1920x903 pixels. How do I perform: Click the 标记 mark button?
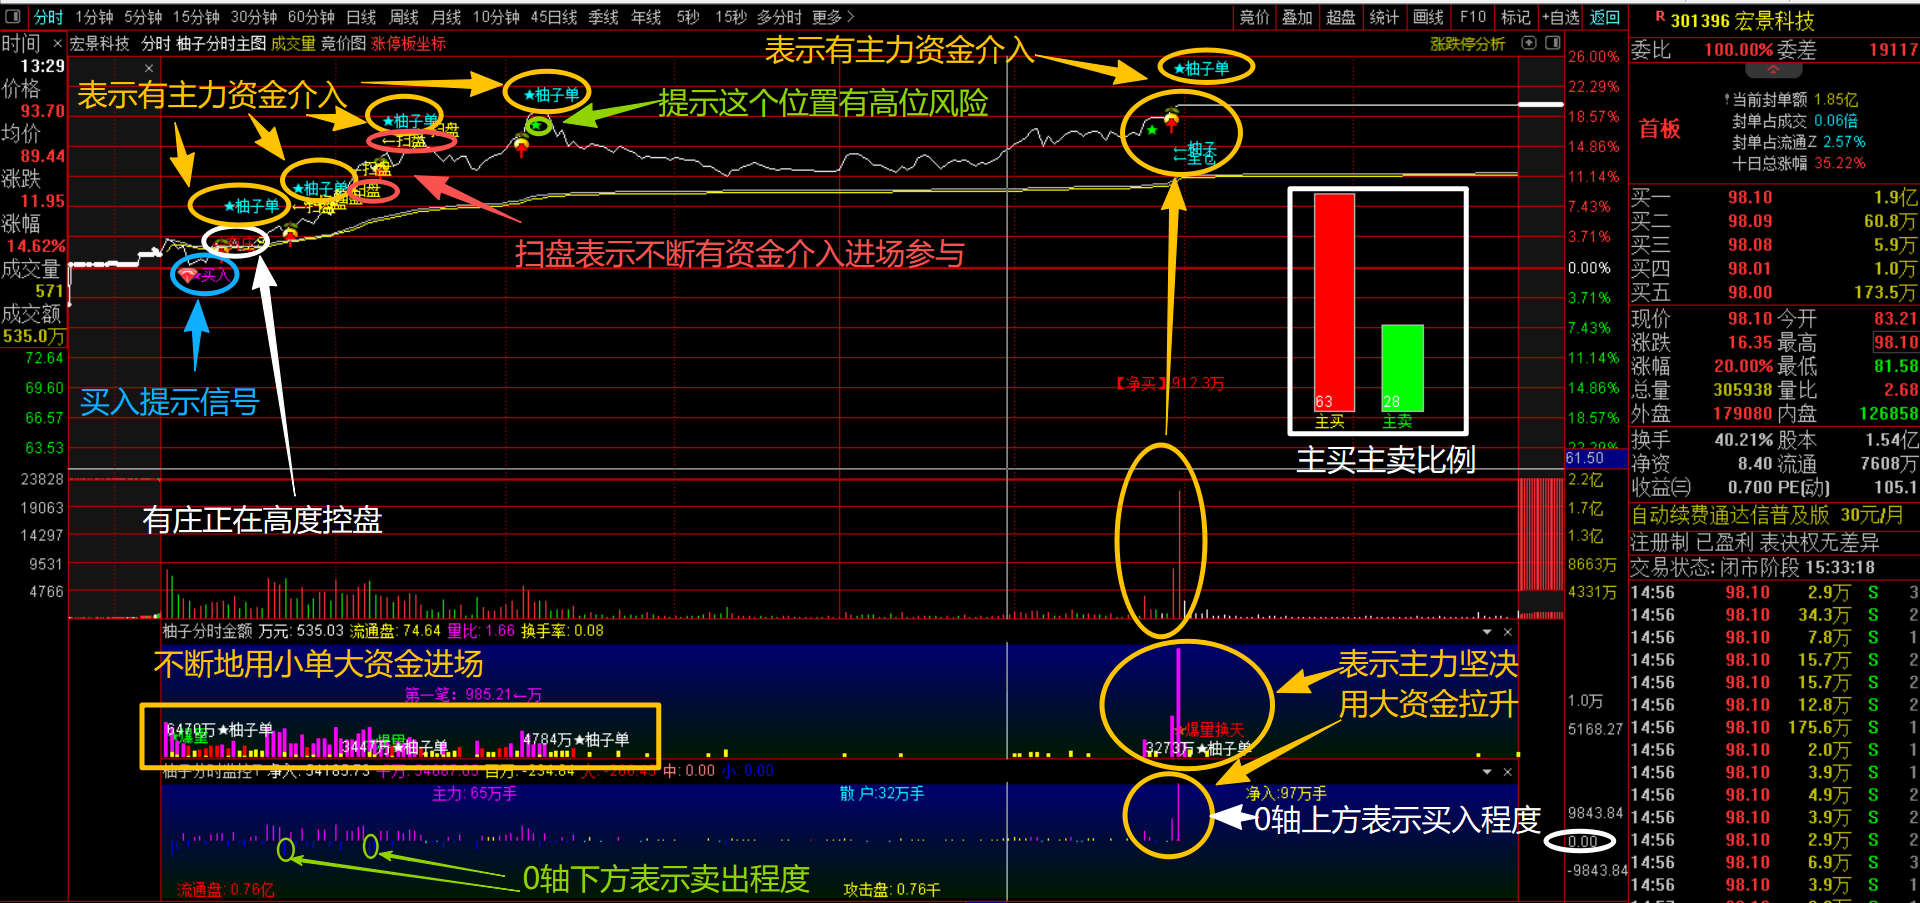pyautogui.click(x=1516, y=17)
